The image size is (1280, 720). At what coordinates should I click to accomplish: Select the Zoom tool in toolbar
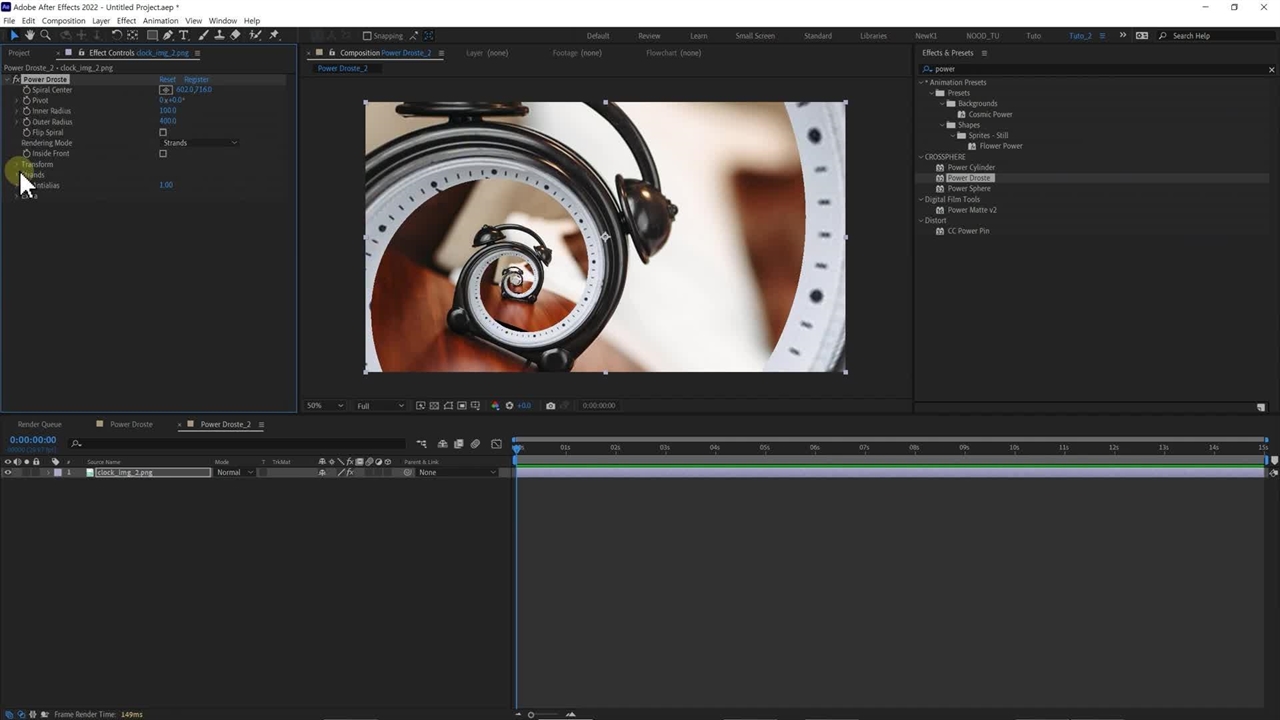45,35
